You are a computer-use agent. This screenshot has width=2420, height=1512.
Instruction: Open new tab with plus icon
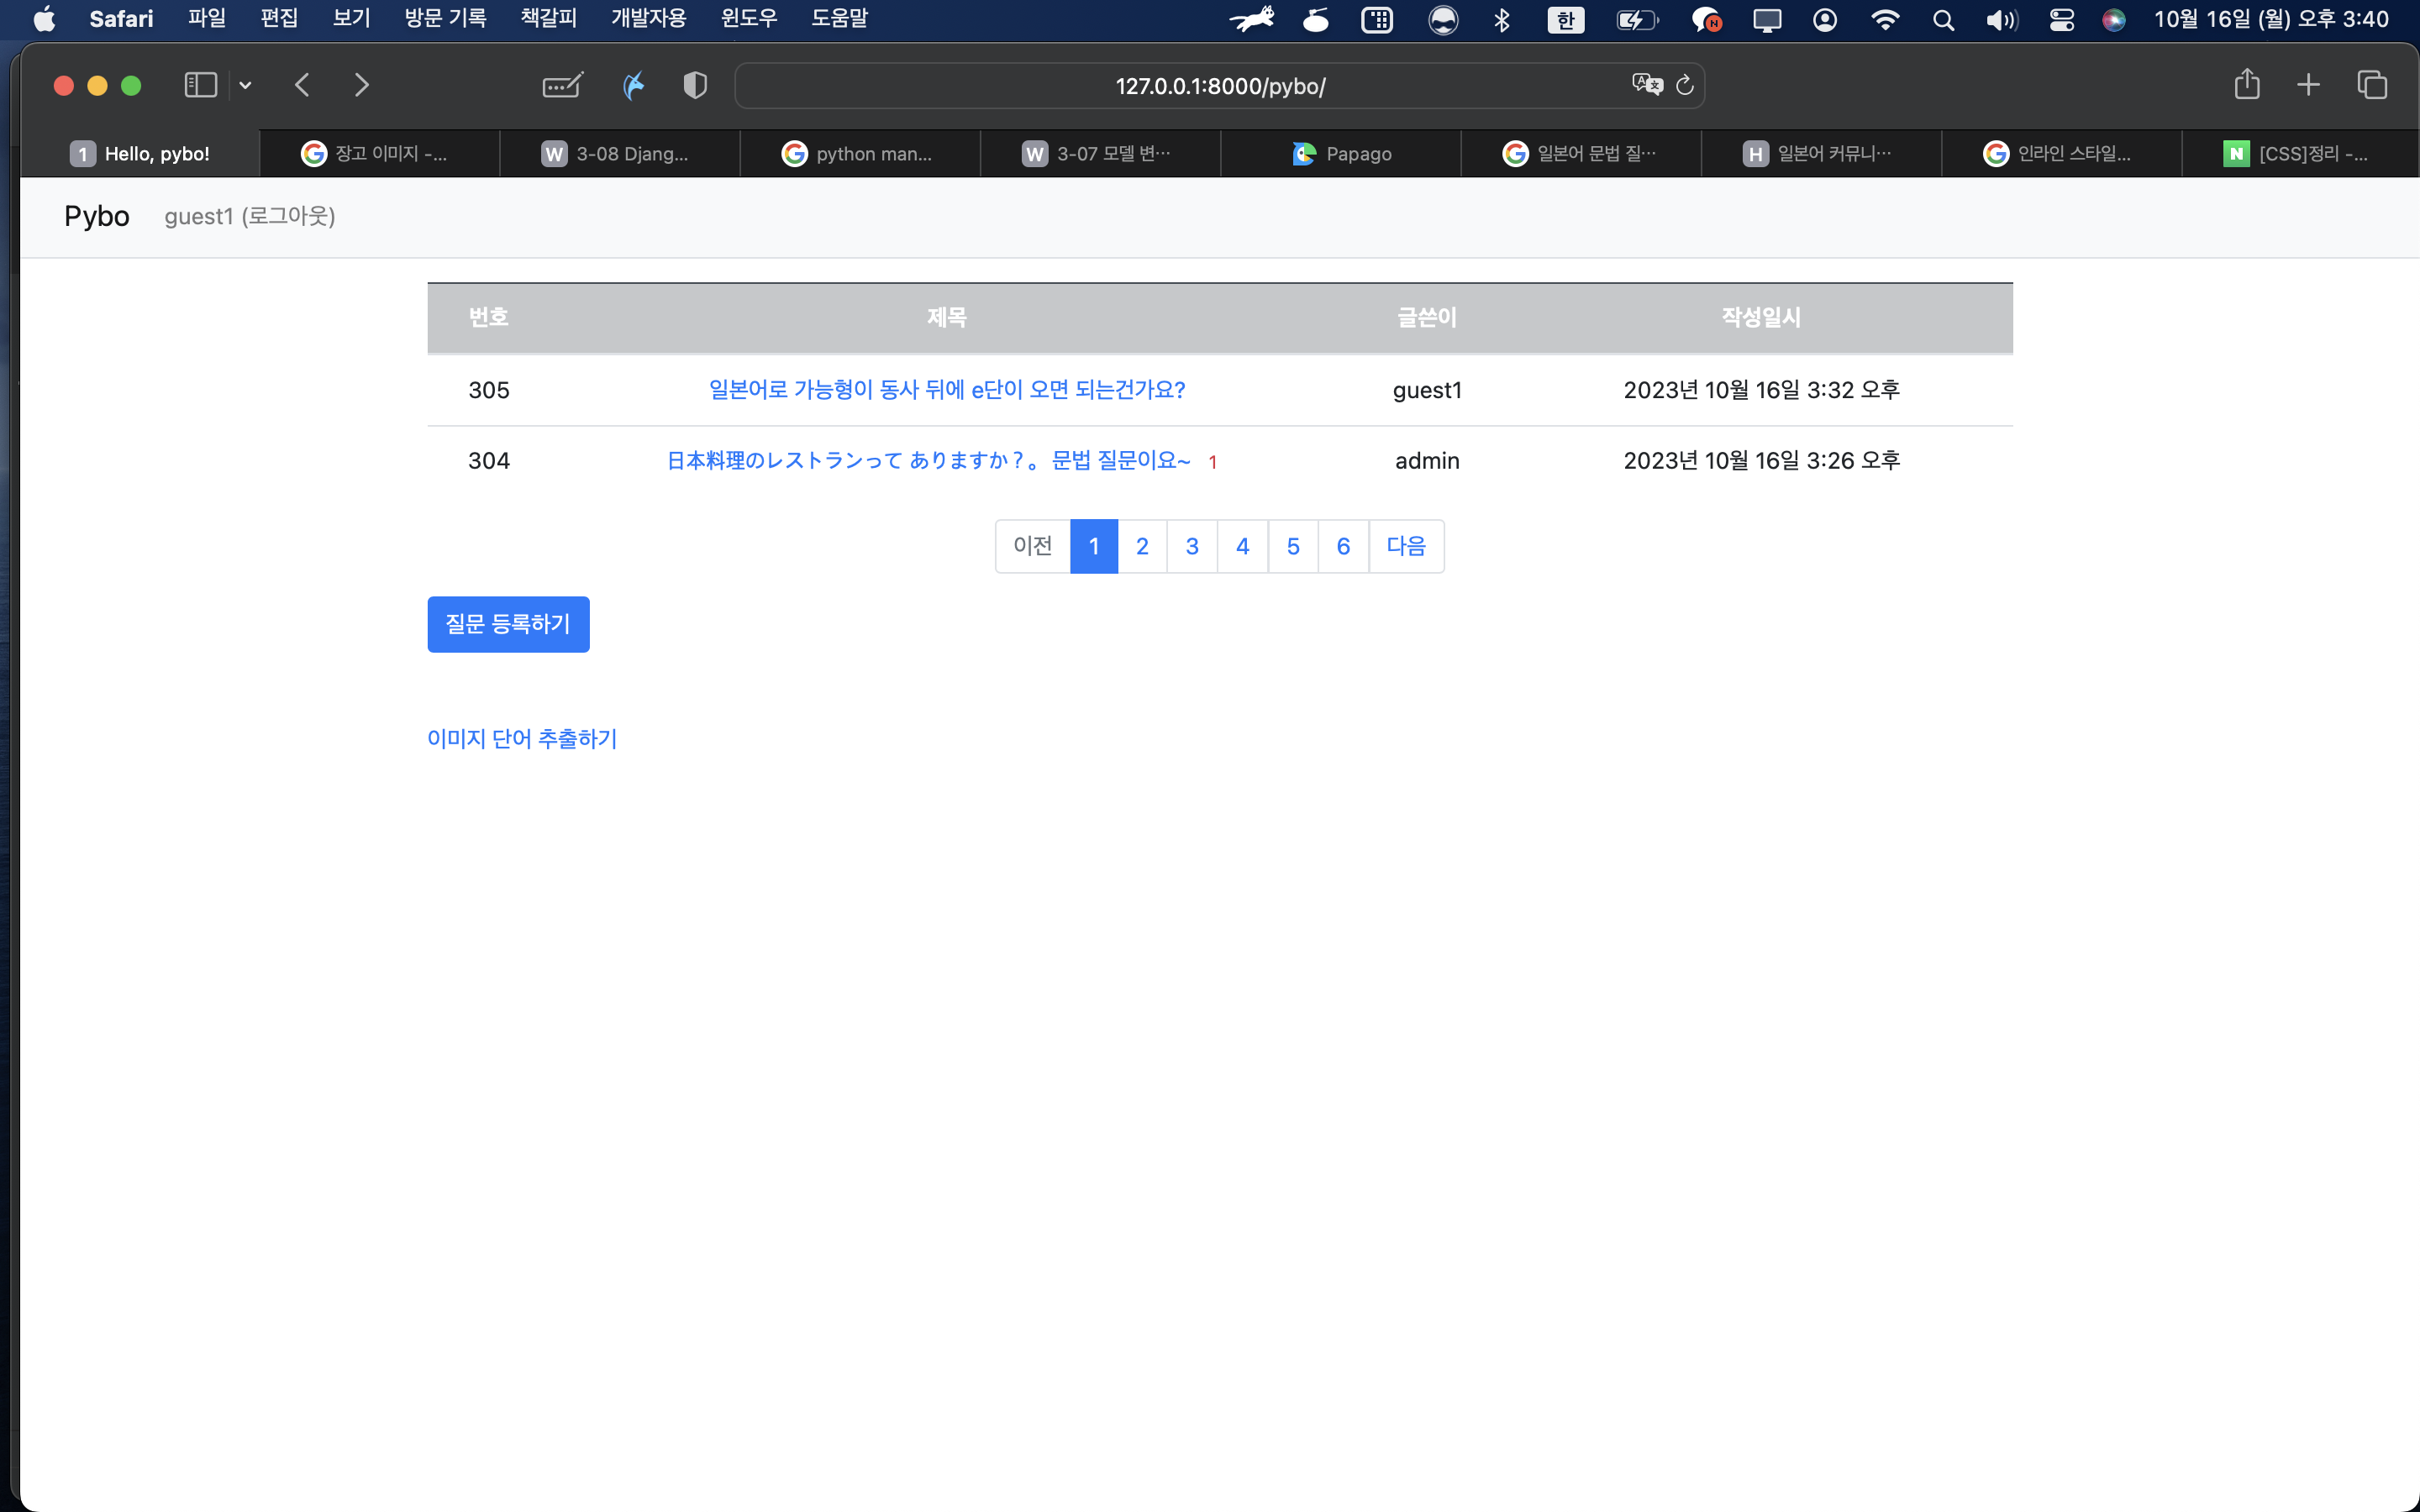click(2308, 85)
